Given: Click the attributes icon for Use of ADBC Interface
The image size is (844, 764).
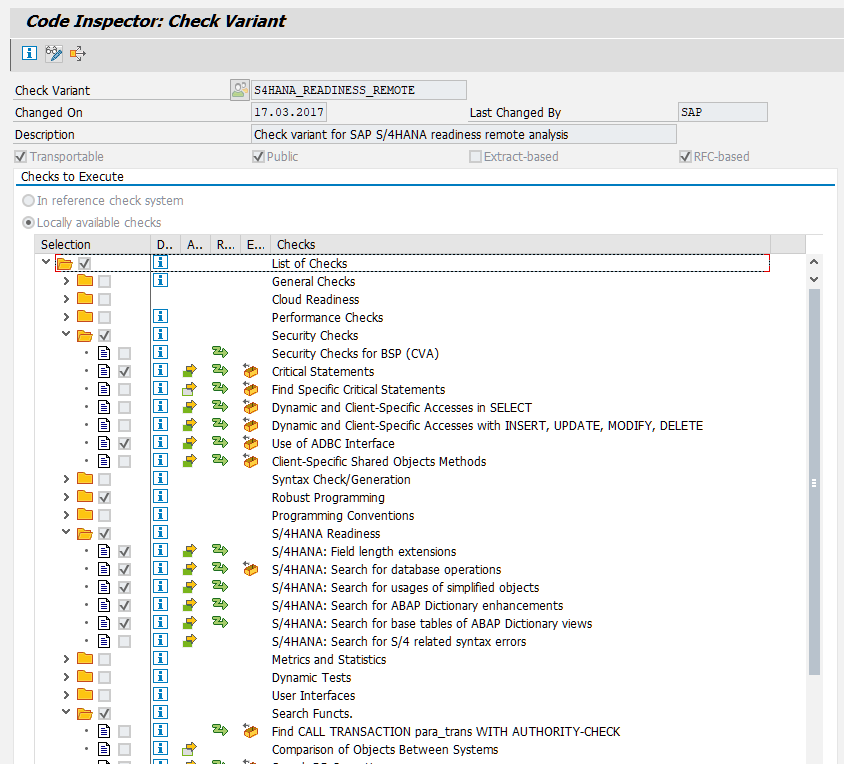Looking at the screenshot, I should coord(189,443).
